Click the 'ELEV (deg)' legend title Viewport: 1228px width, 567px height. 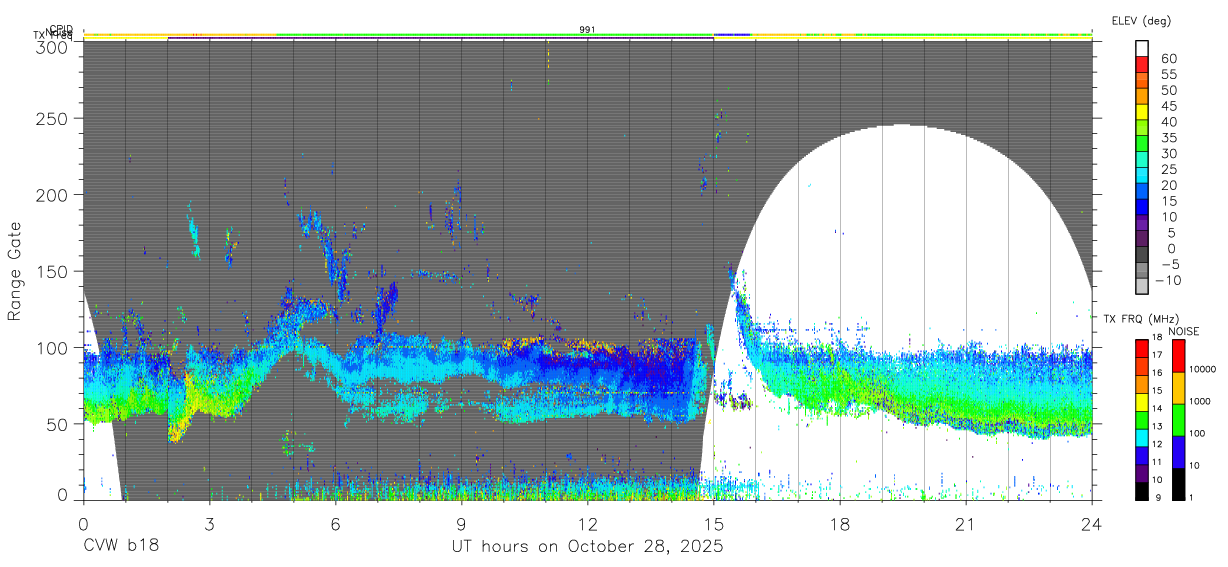click(x=1141, y=21)
